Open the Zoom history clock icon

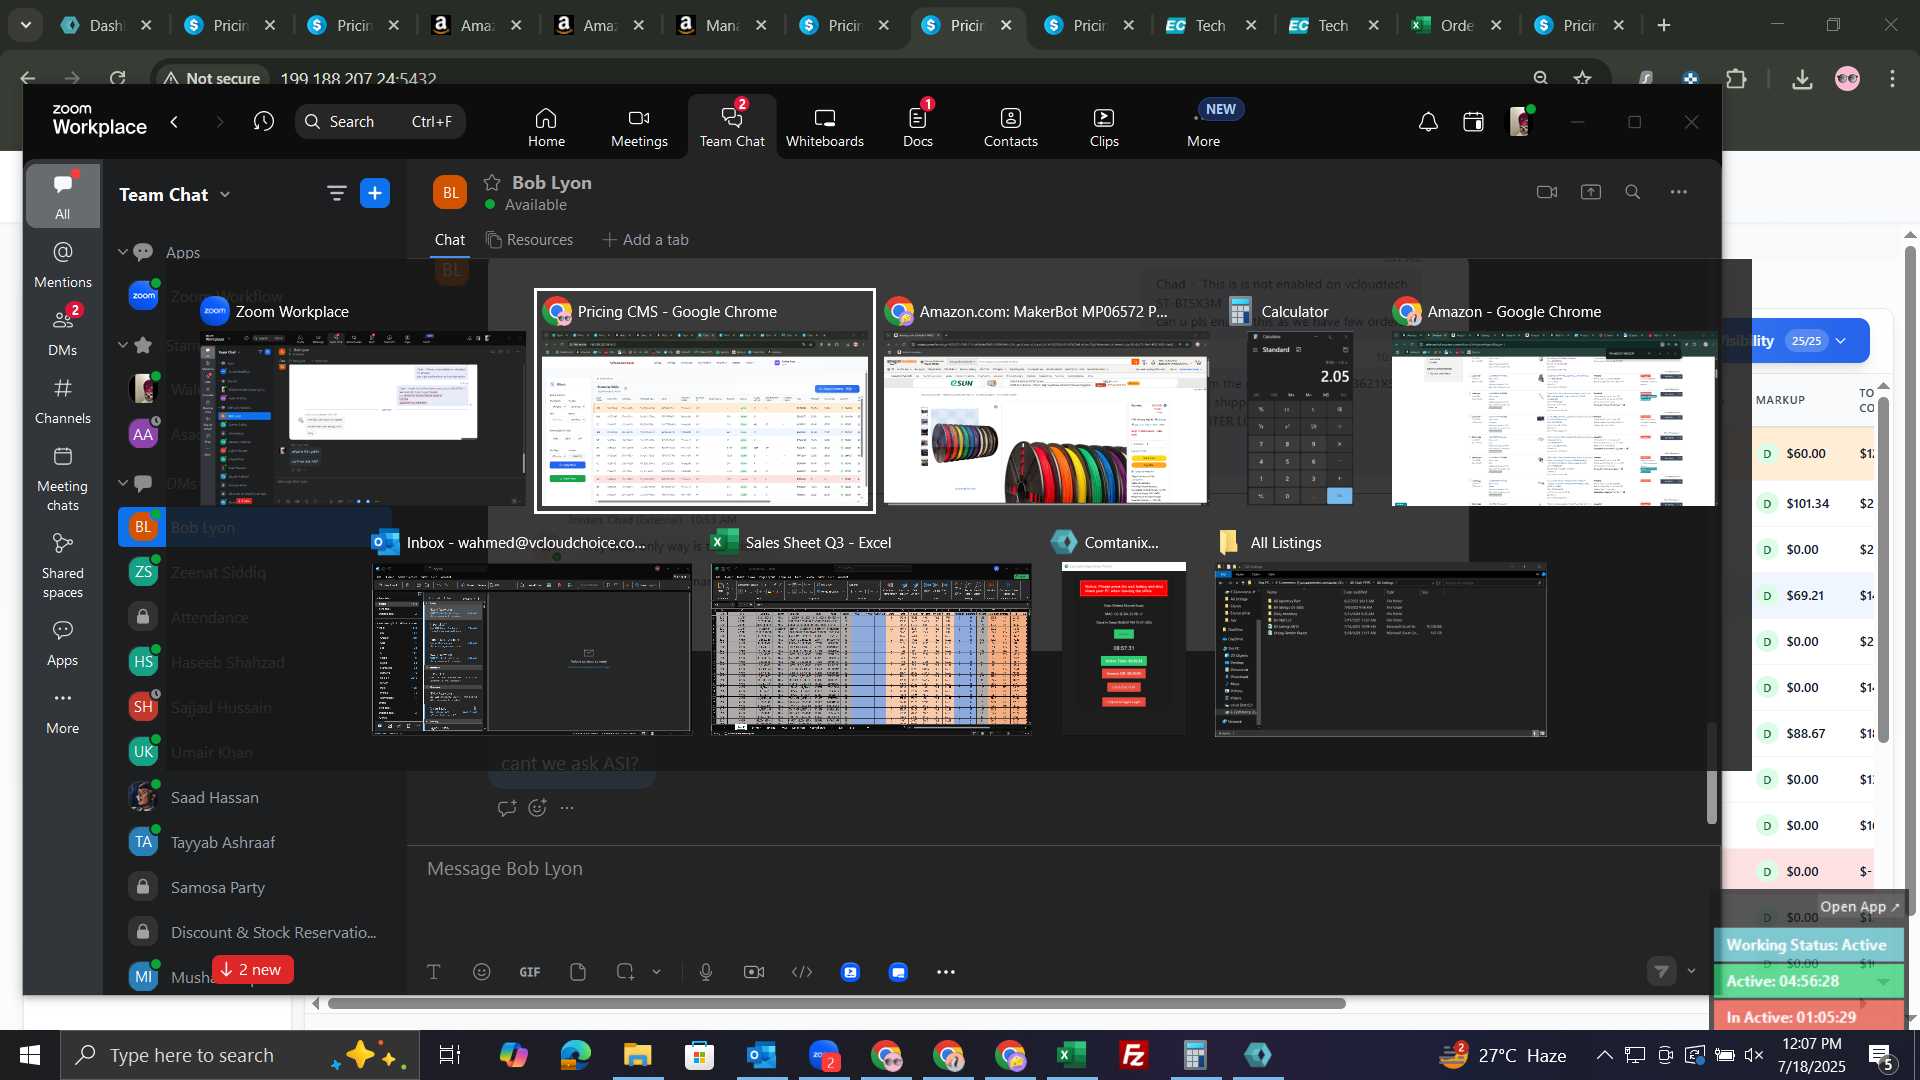pyautogui.click(x=264, y=122)
